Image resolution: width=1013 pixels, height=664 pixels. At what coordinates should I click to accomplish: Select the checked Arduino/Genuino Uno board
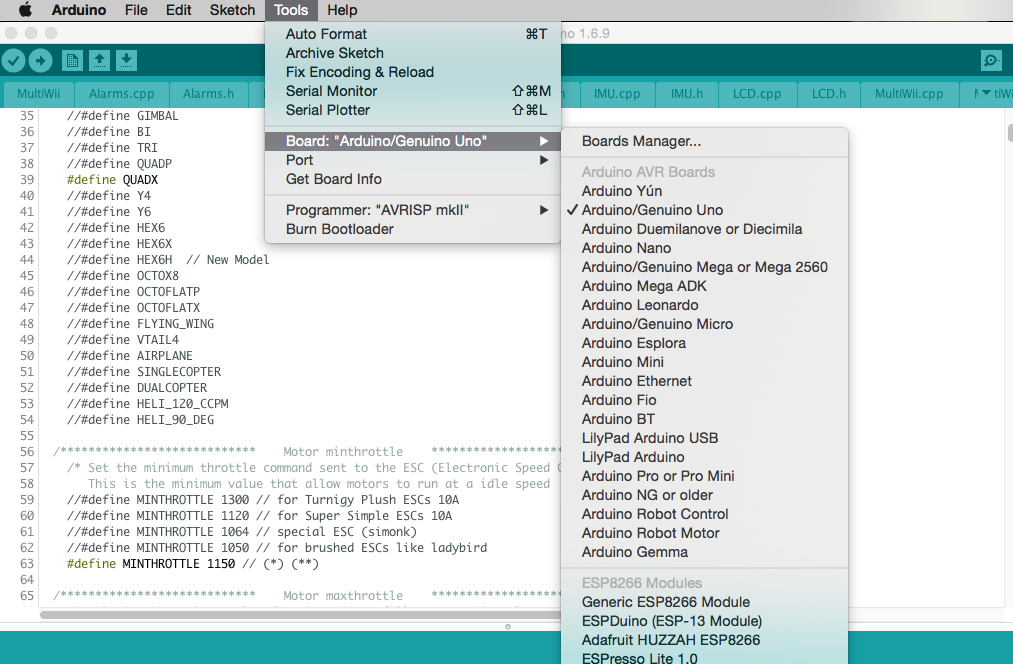point(652,210)
